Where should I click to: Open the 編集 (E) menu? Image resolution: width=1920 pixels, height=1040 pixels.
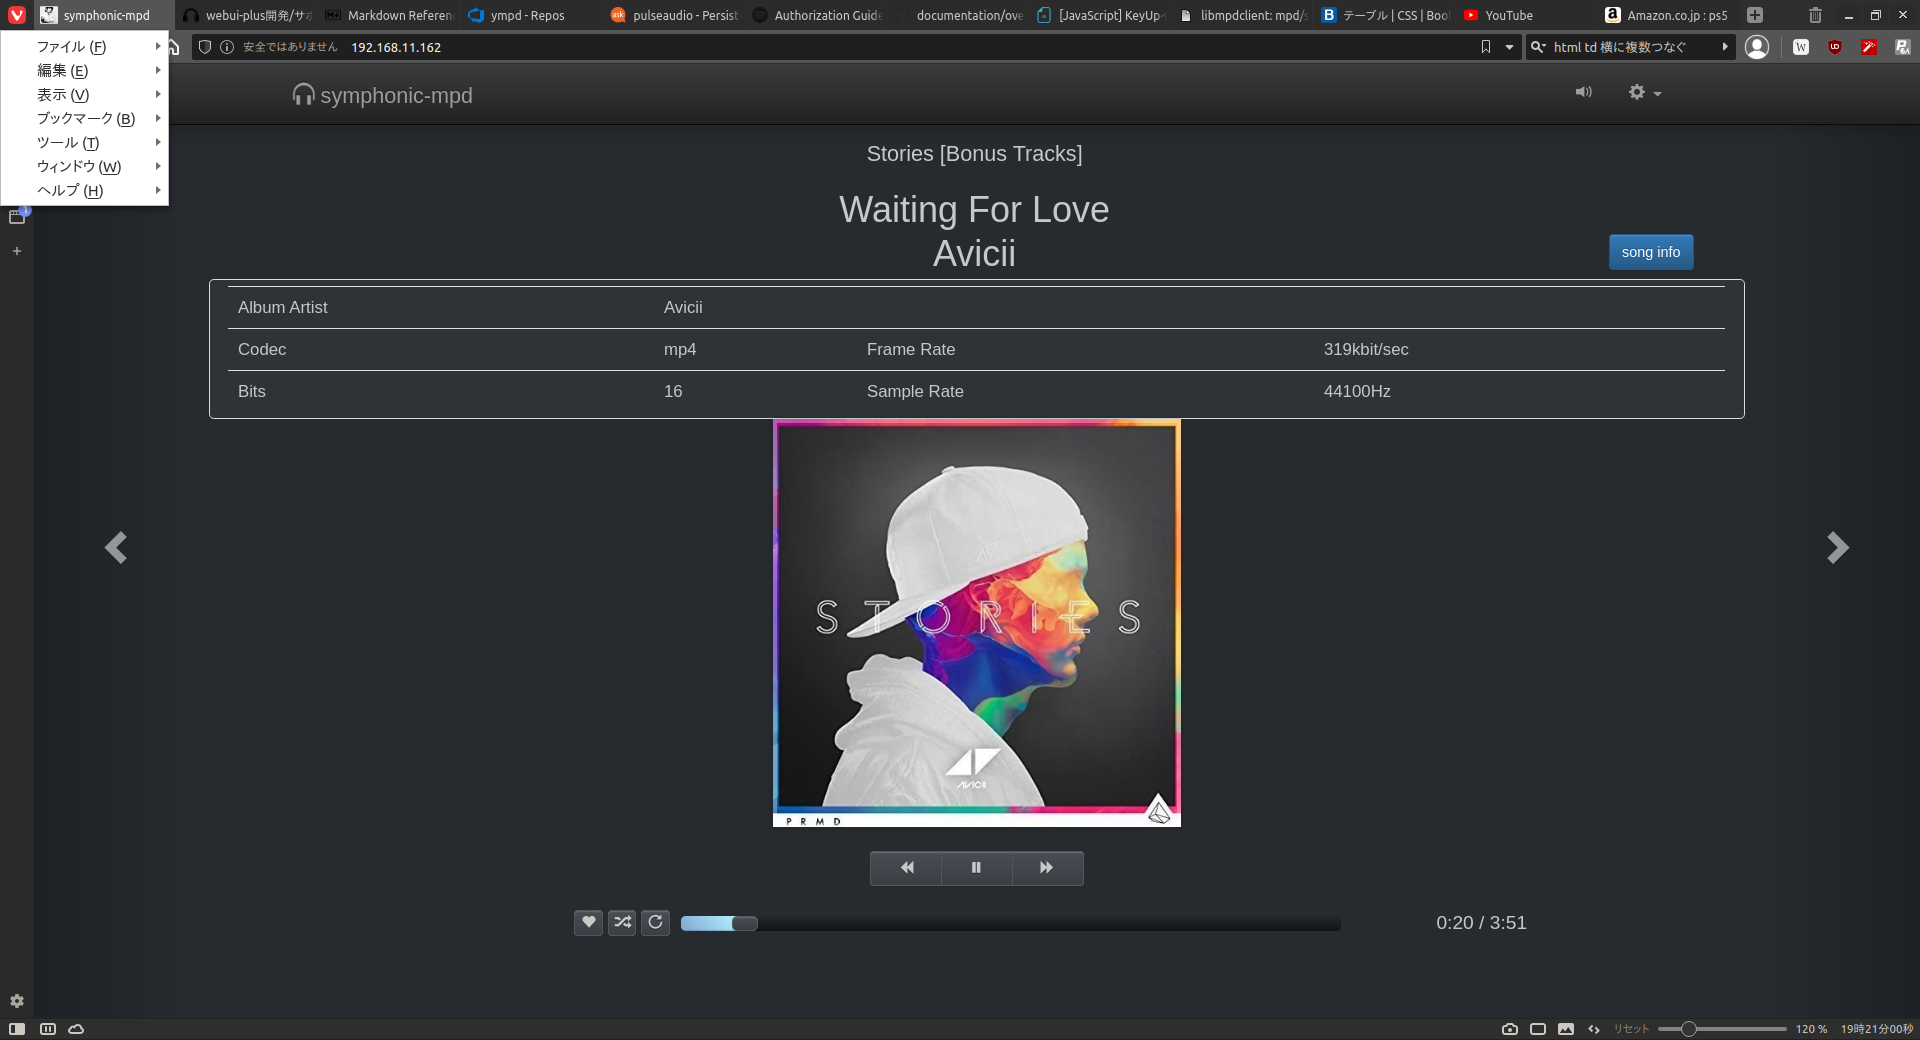coord(85,70)
